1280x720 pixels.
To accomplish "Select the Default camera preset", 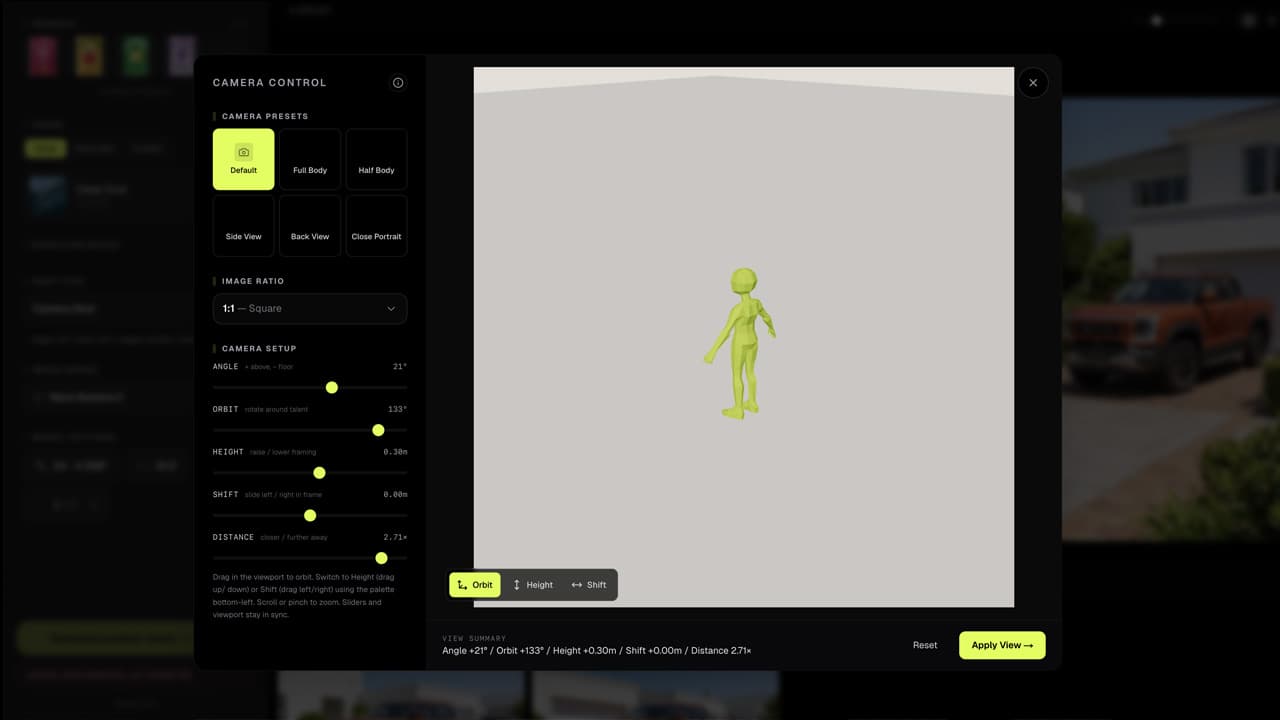I will tap(243, 159).
